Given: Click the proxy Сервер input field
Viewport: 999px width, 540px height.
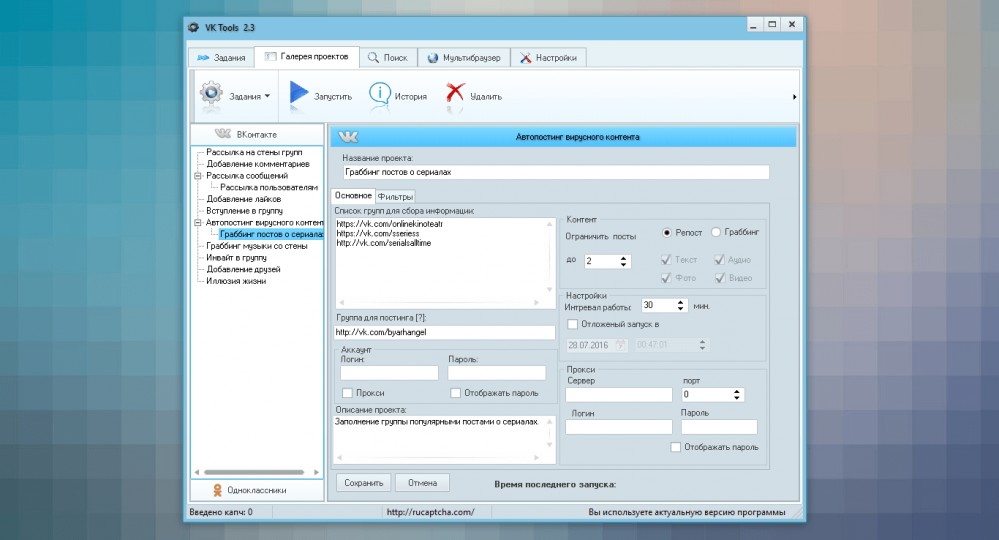Looking at the screenshot, I should (619, 395).
